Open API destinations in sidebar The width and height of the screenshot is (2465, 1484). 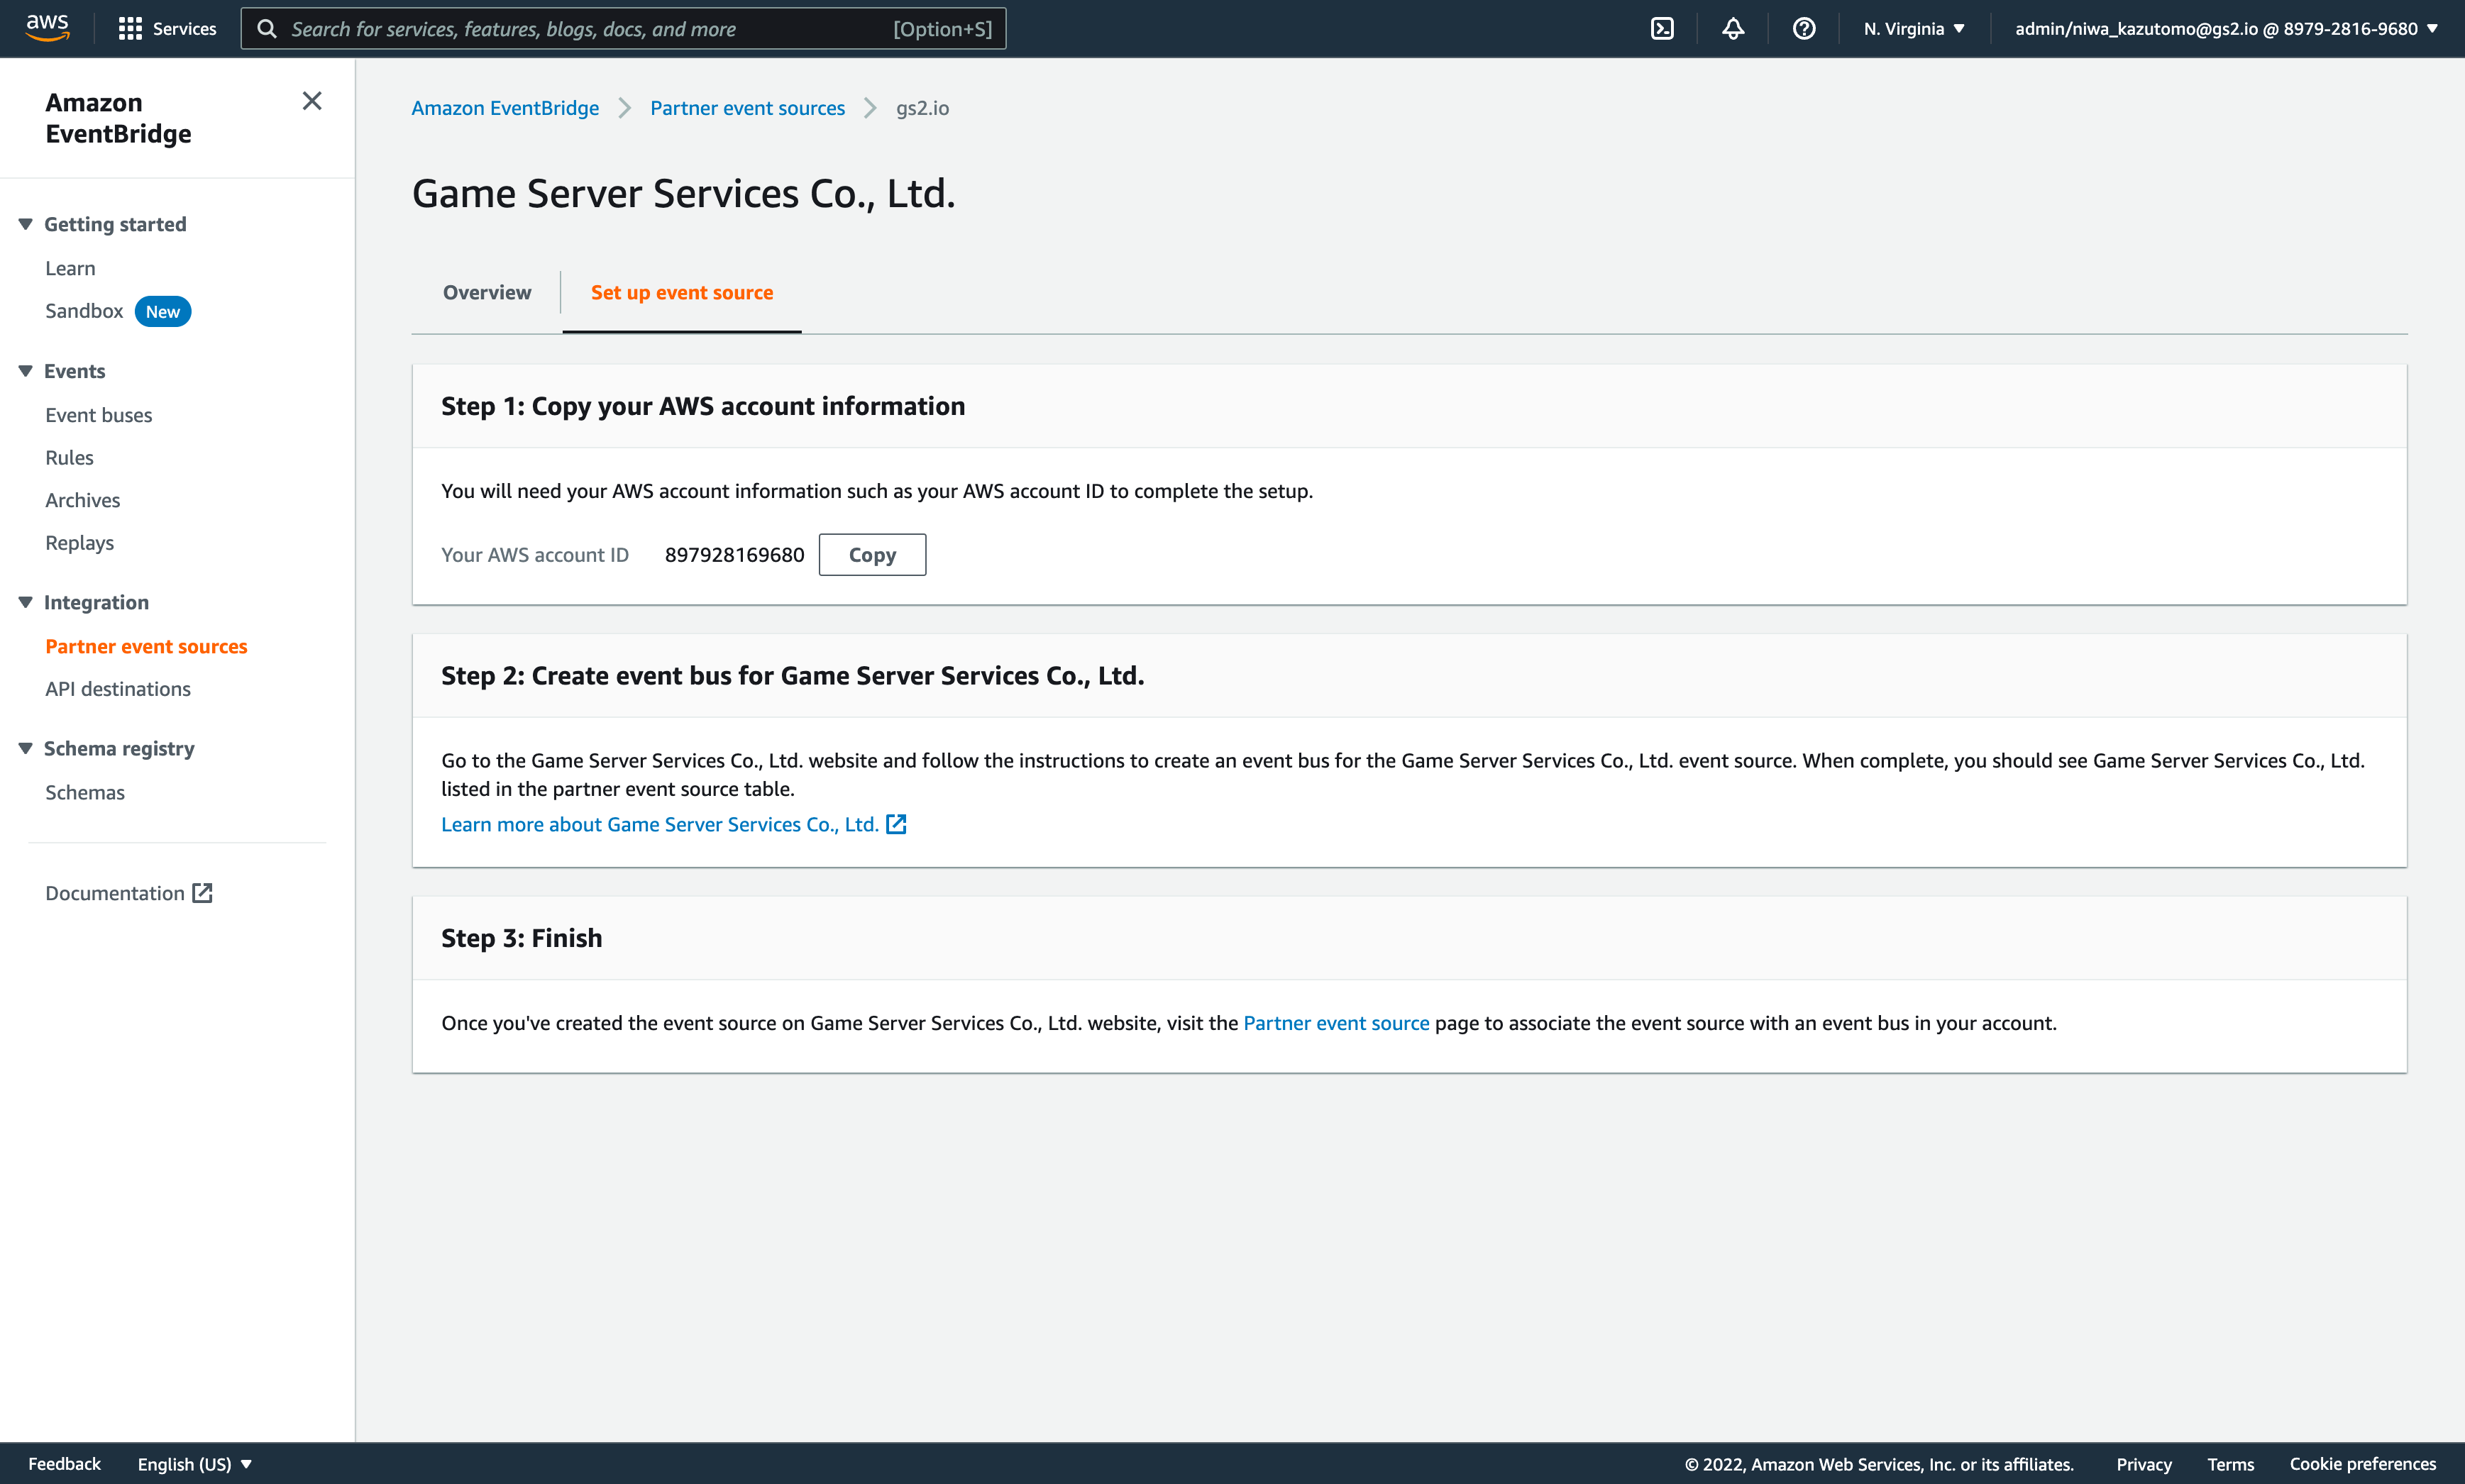point(118,689)
